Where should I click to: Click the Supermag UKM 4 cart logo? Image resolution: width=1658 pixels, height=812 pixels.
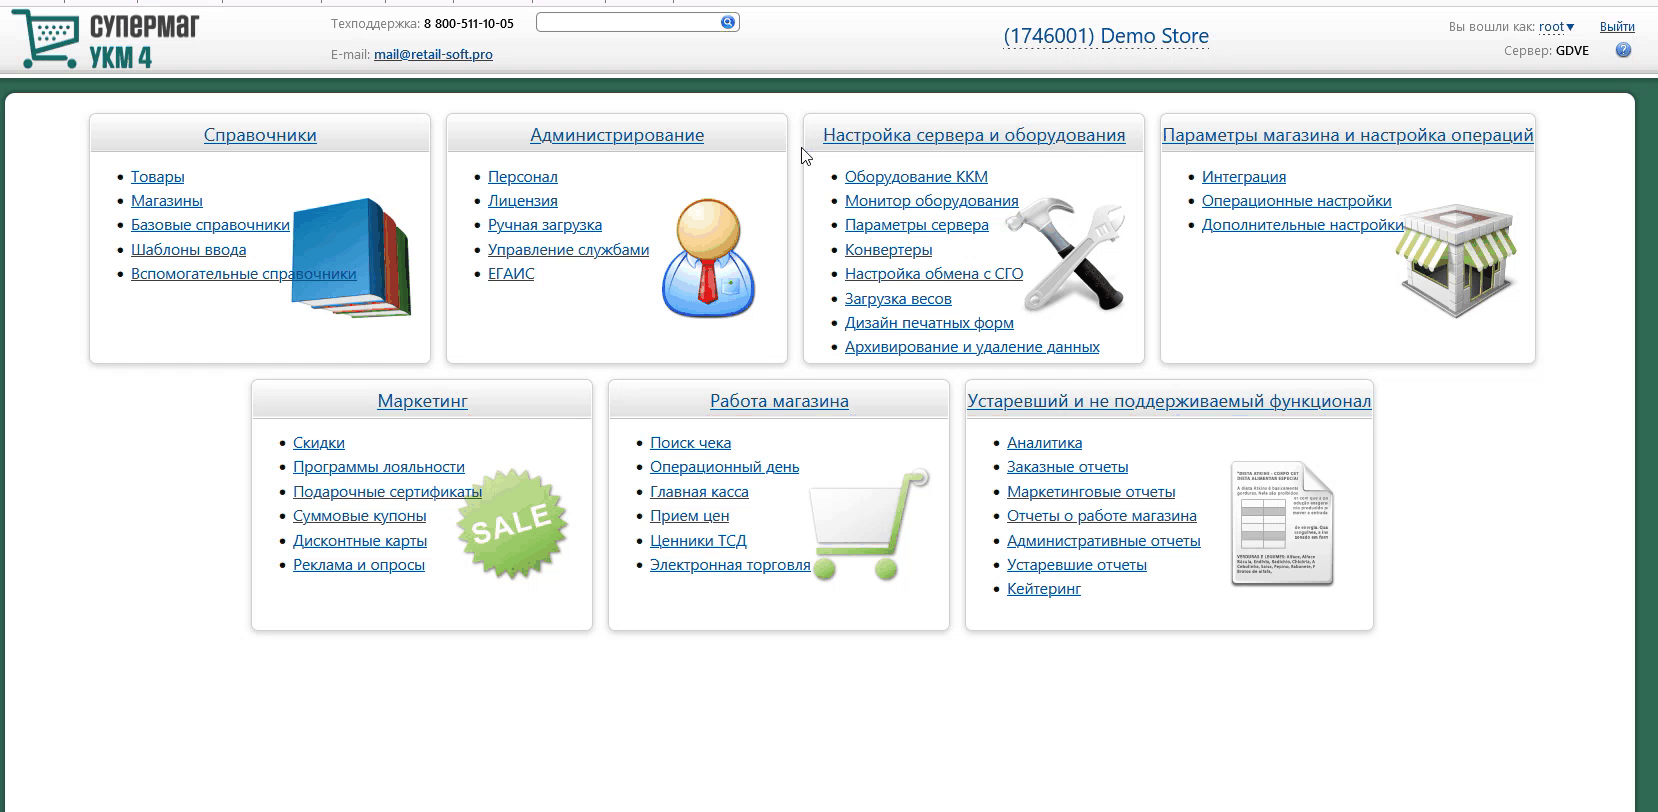click(x=105, y=40)
